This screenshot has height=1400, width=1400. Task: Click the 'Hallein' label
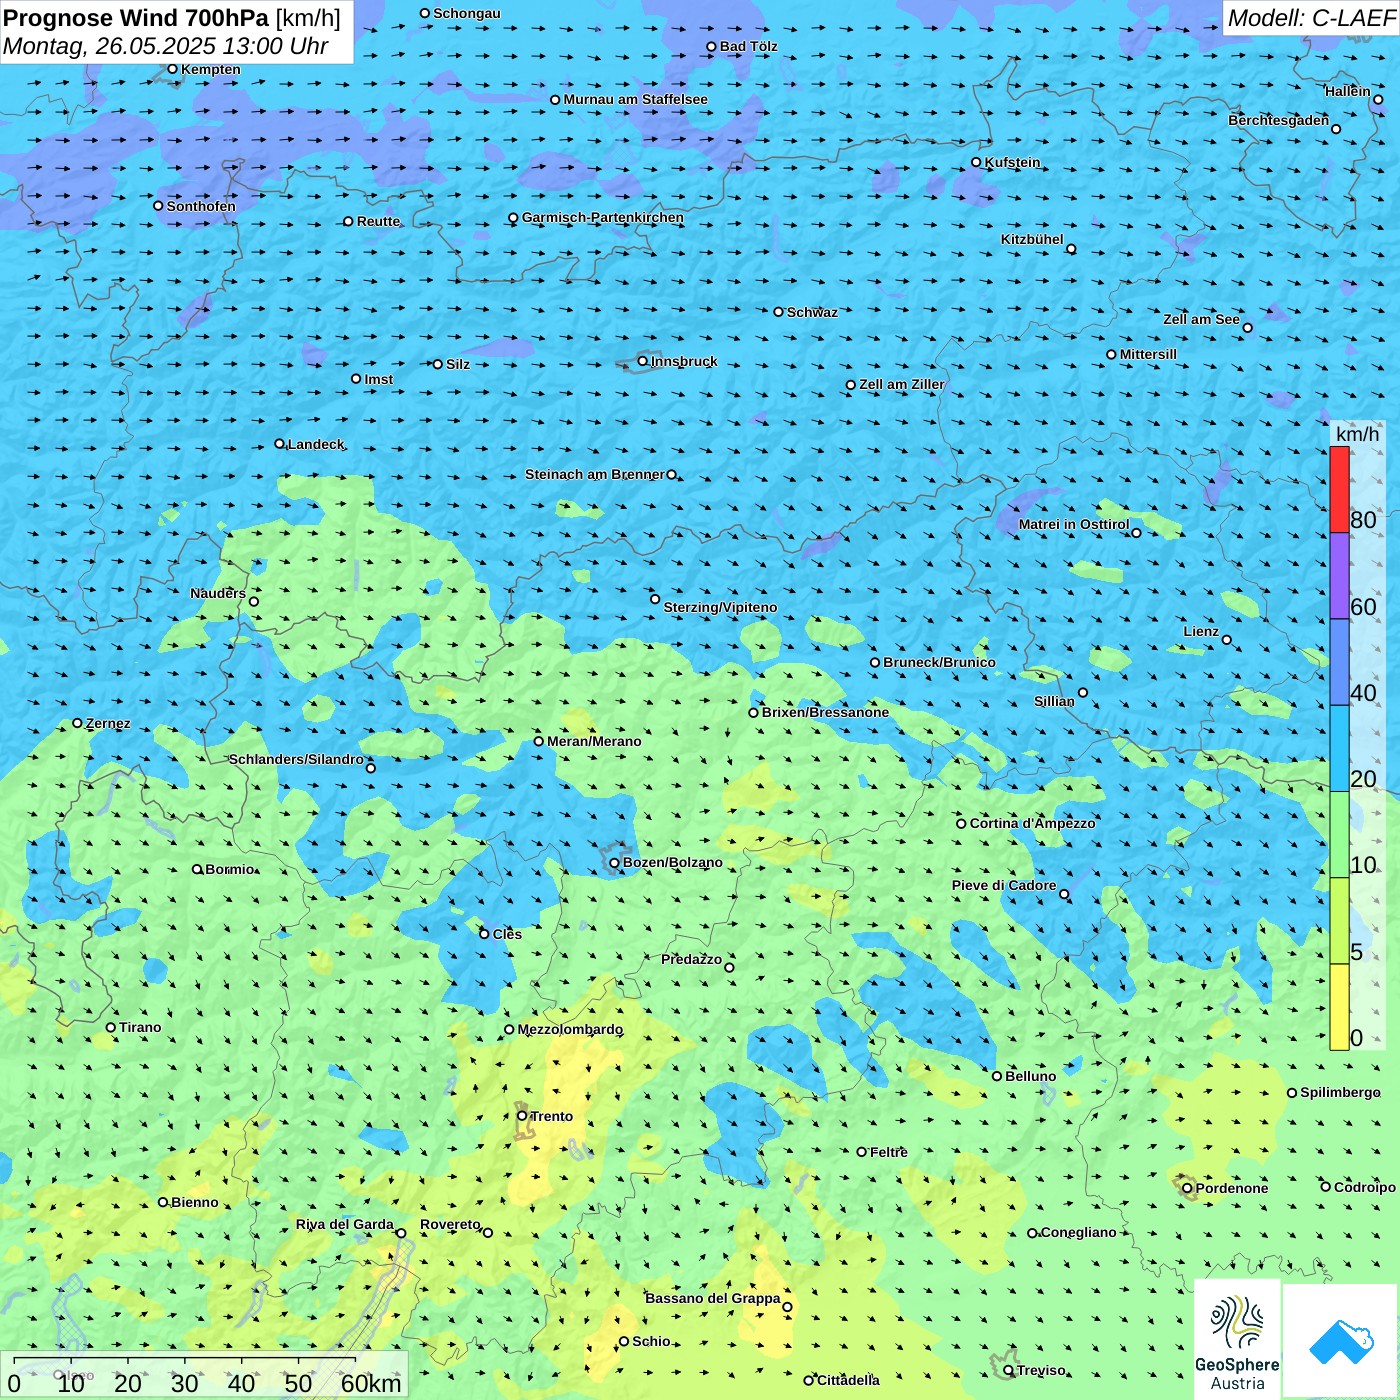click(x=1348, y=91)
